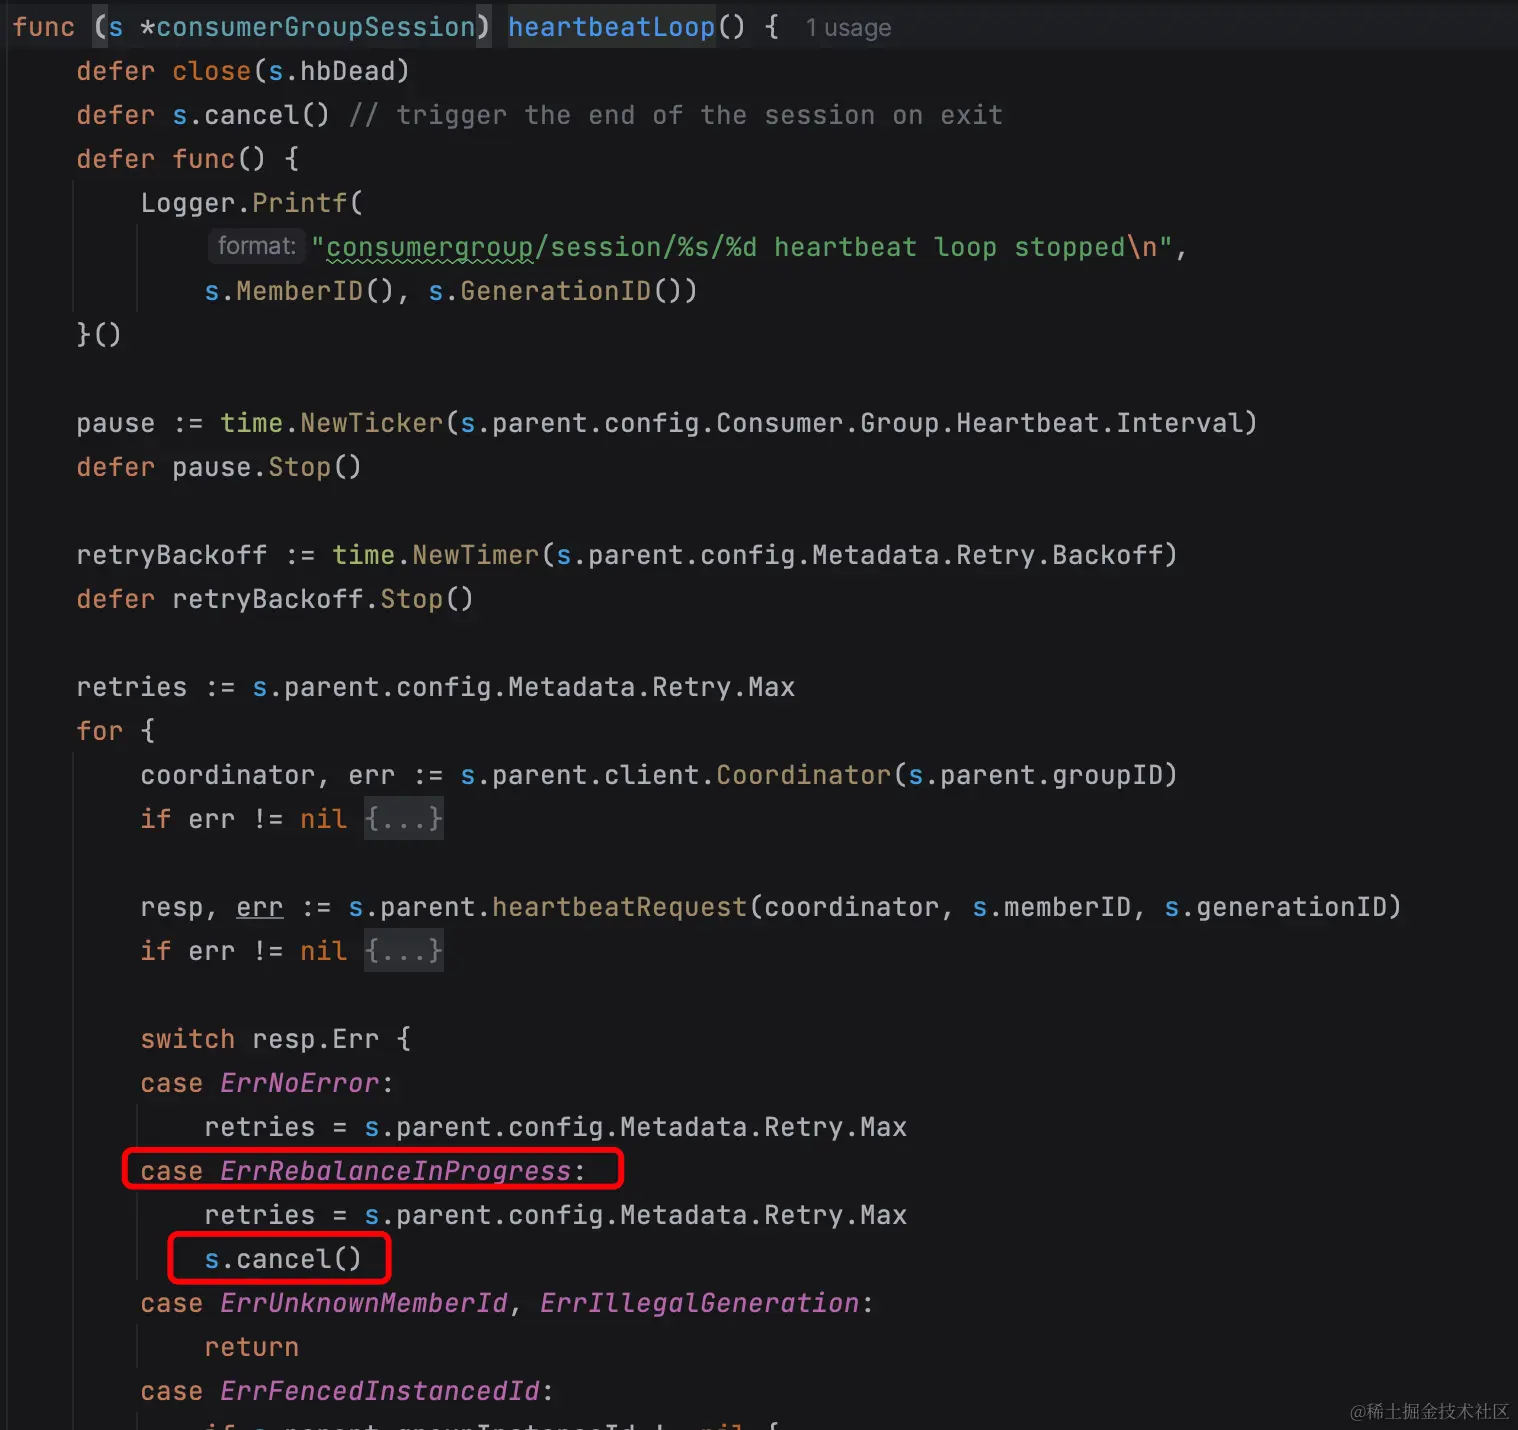
Task: Click retryBackoff.Stop() deferred call
Action: (x=323, y=599)
